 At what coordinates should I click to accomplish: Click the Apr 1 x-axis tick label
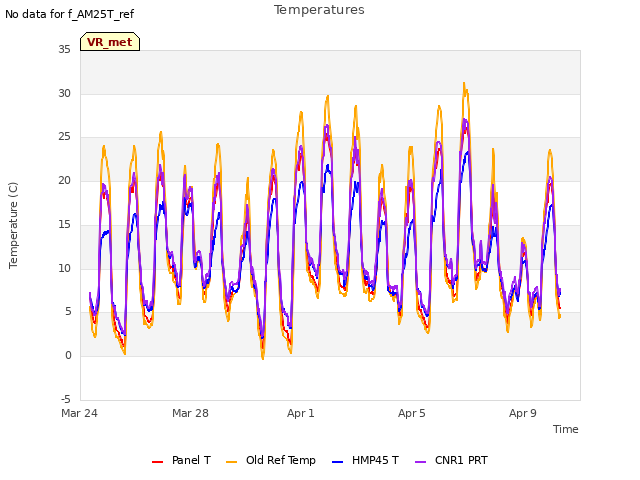tap(301, 413)
